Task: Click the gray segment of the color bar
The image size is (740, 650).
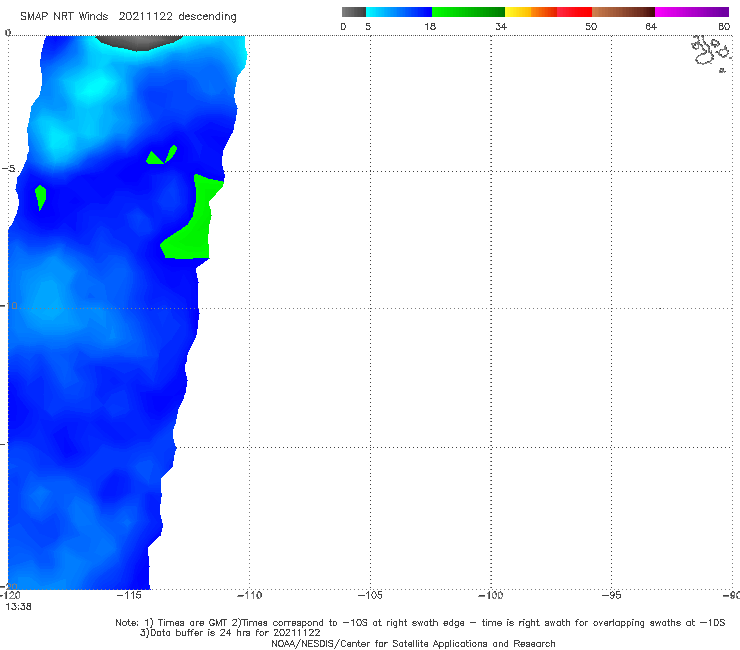Action: pyautogui.click(x=353, y=12)
